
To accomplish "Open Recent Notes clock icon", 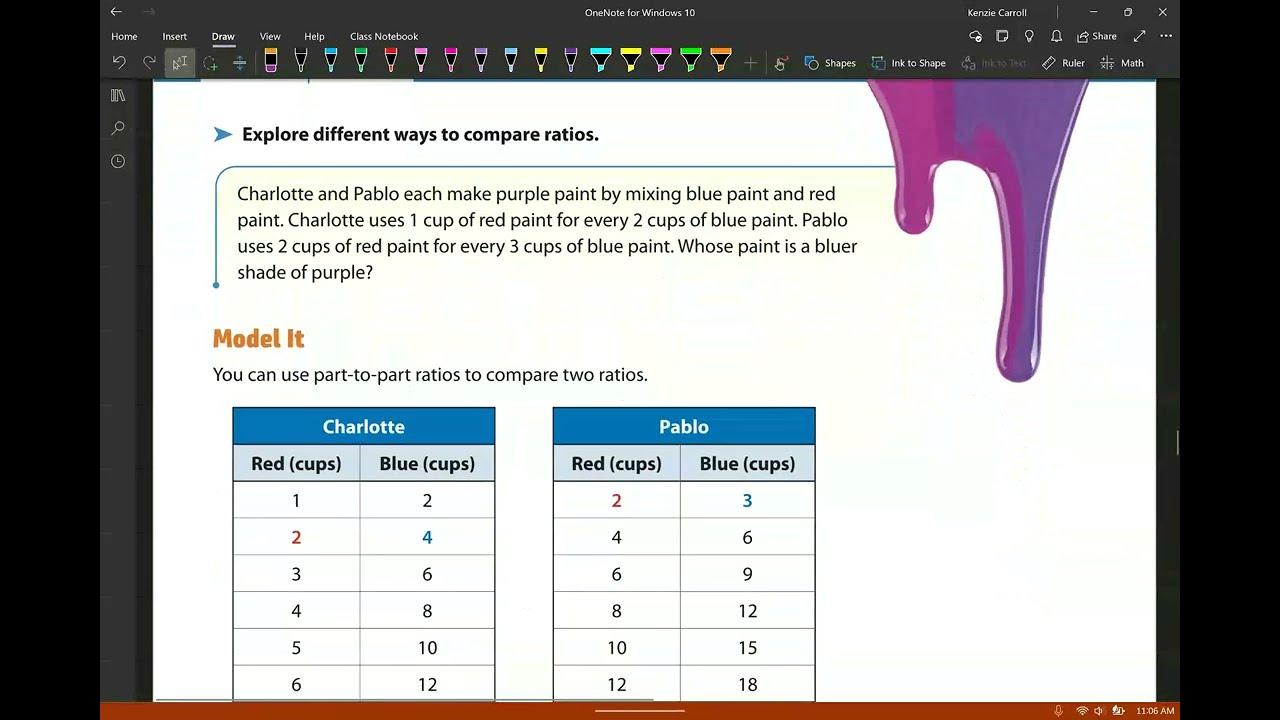I will pyautogui.click(x=118, y=161).
